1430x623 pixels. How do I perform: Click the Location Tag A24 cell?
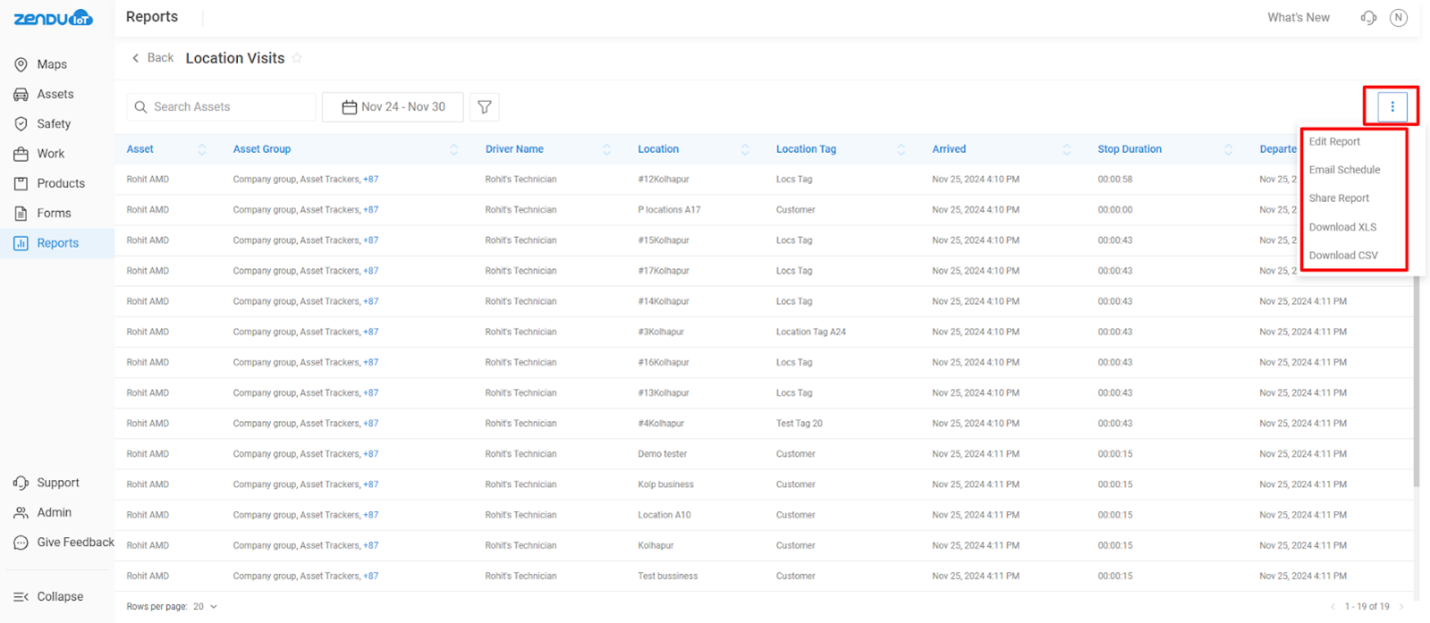[811, 332]
